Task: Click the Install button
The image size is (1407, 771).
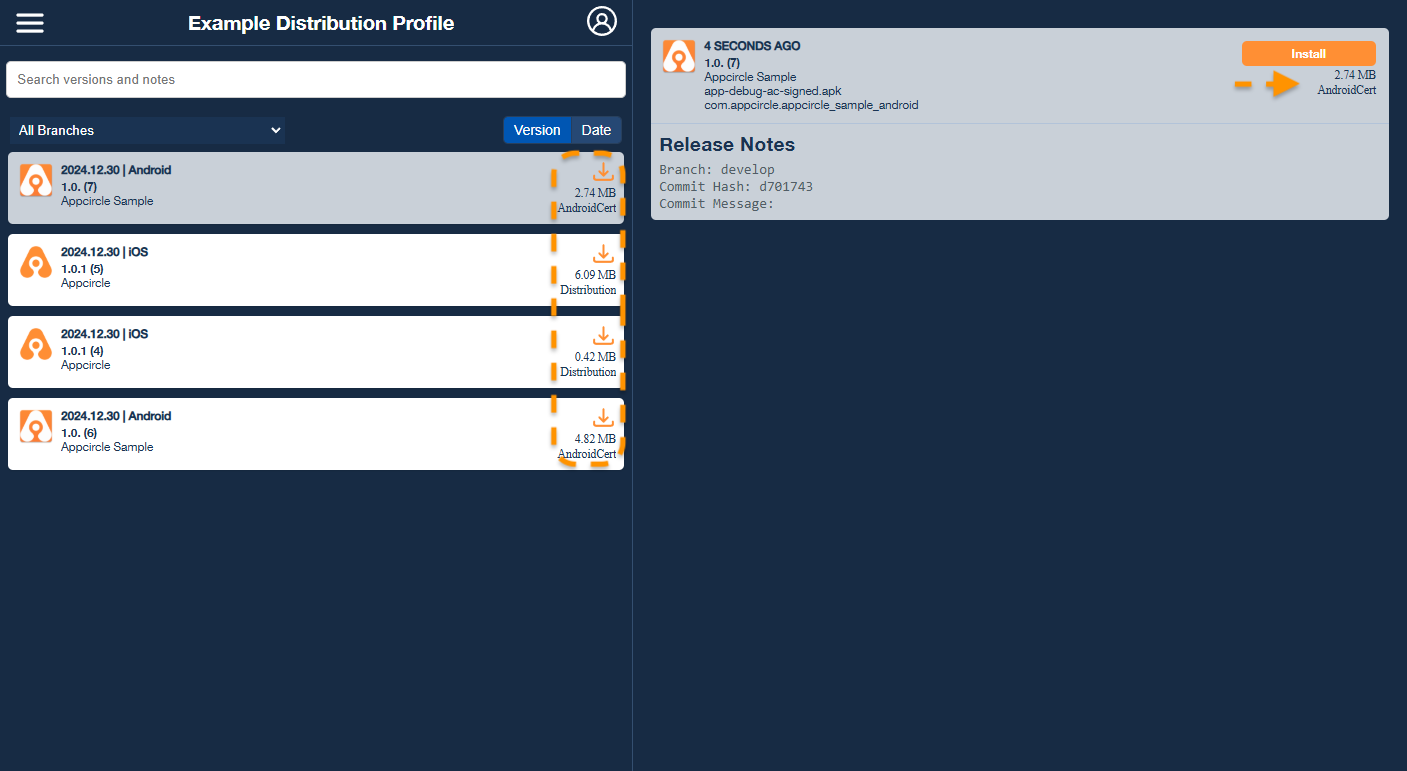Action: 1308,54
